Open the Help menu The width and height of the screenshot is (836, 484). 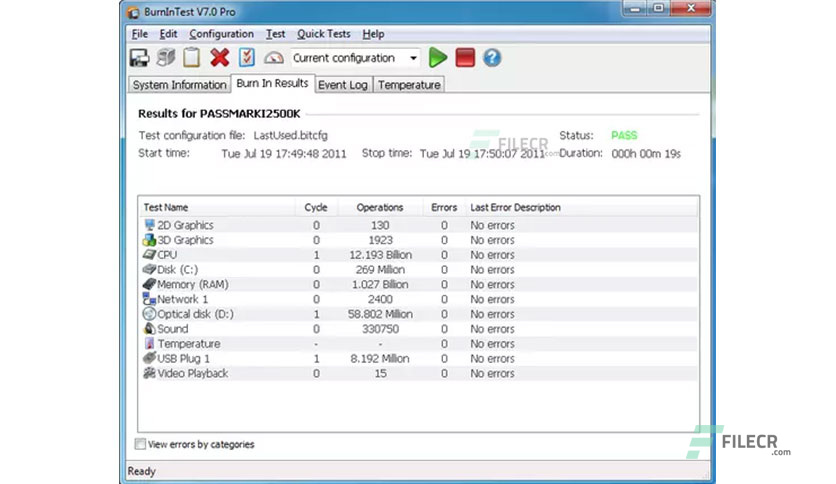point(373,34)
